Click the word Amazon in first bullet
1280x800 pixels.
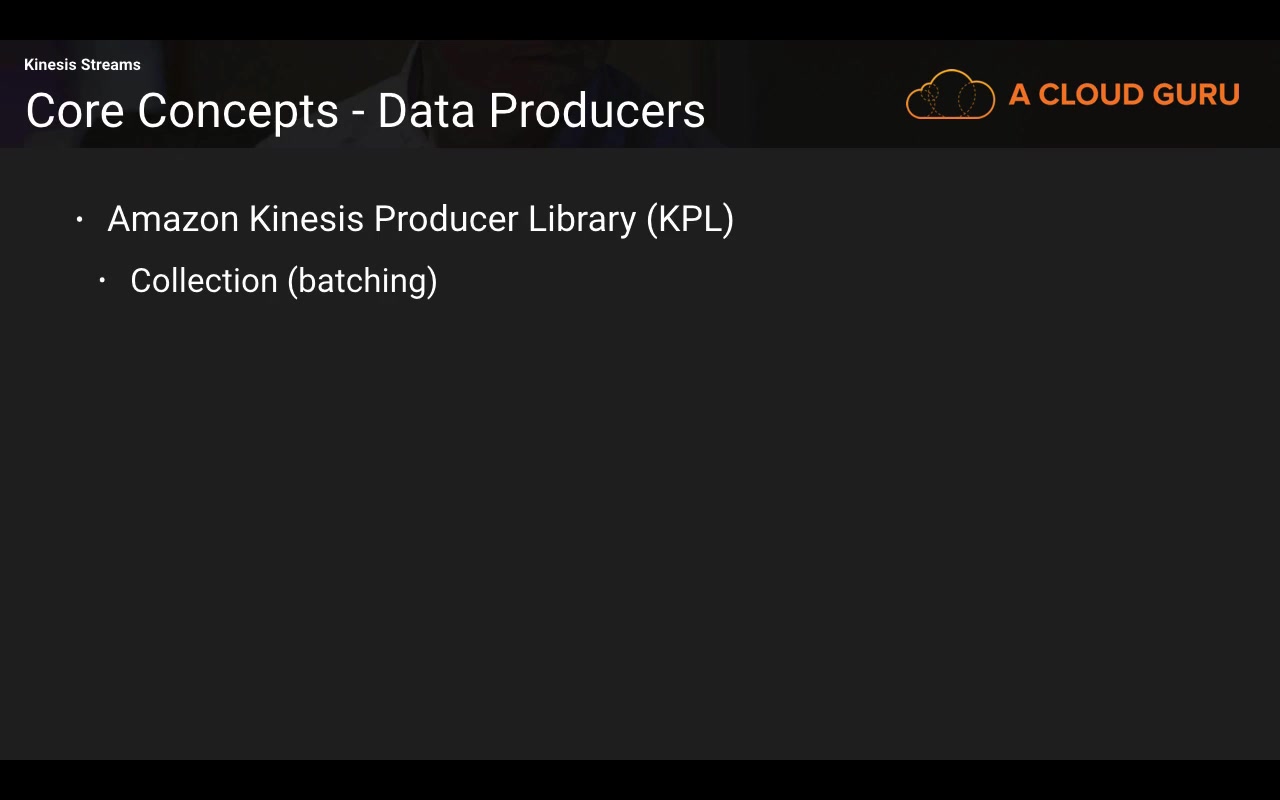(172, 219)
